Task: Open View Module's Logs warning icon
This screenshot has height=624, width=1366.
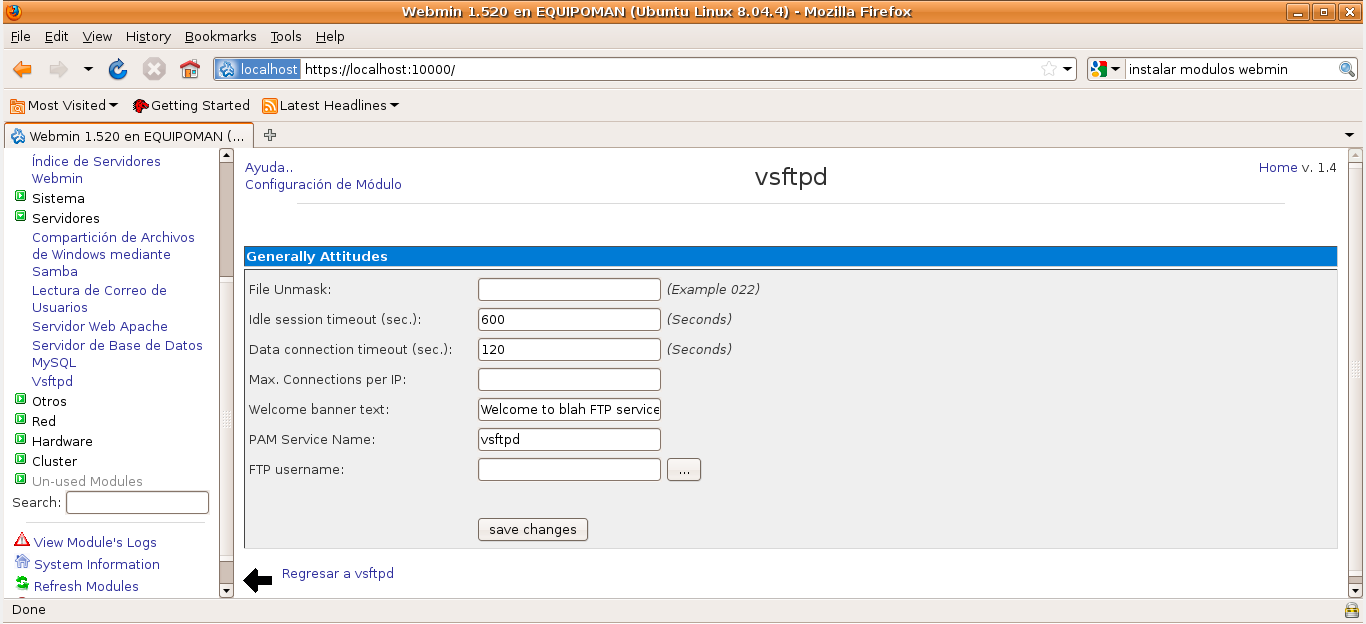Action: [20, 541]
